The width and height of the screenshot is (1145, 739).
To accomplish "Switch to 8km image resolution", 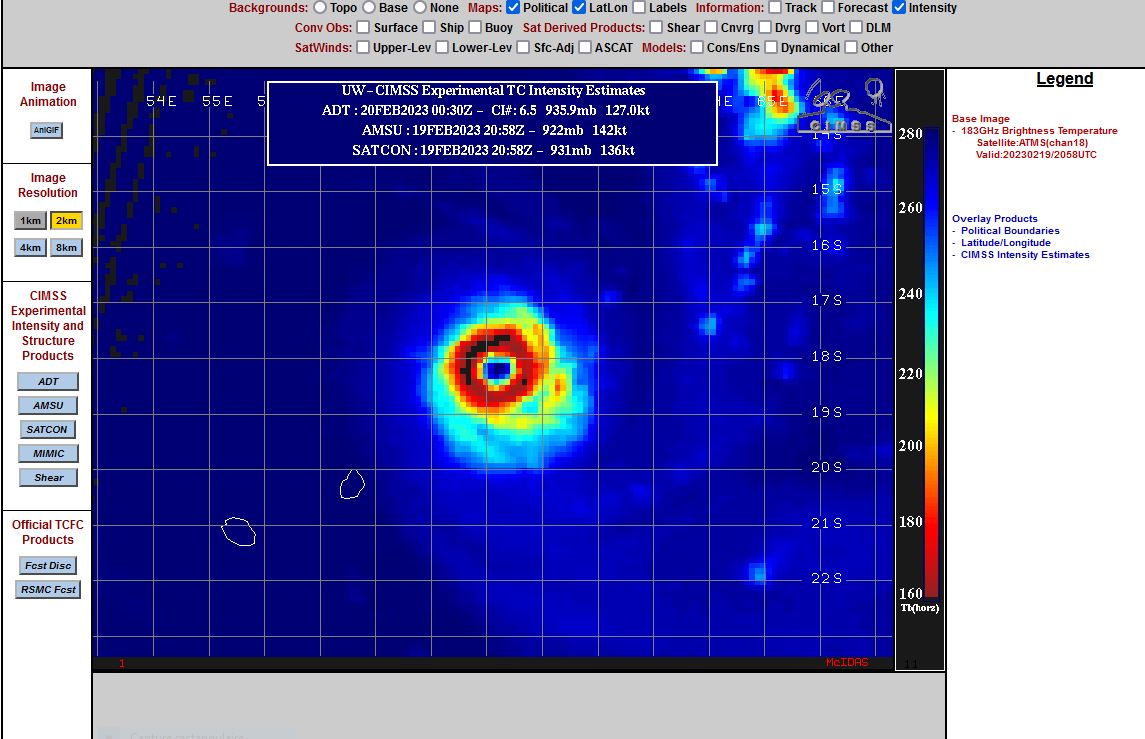I will pos(66,247).
